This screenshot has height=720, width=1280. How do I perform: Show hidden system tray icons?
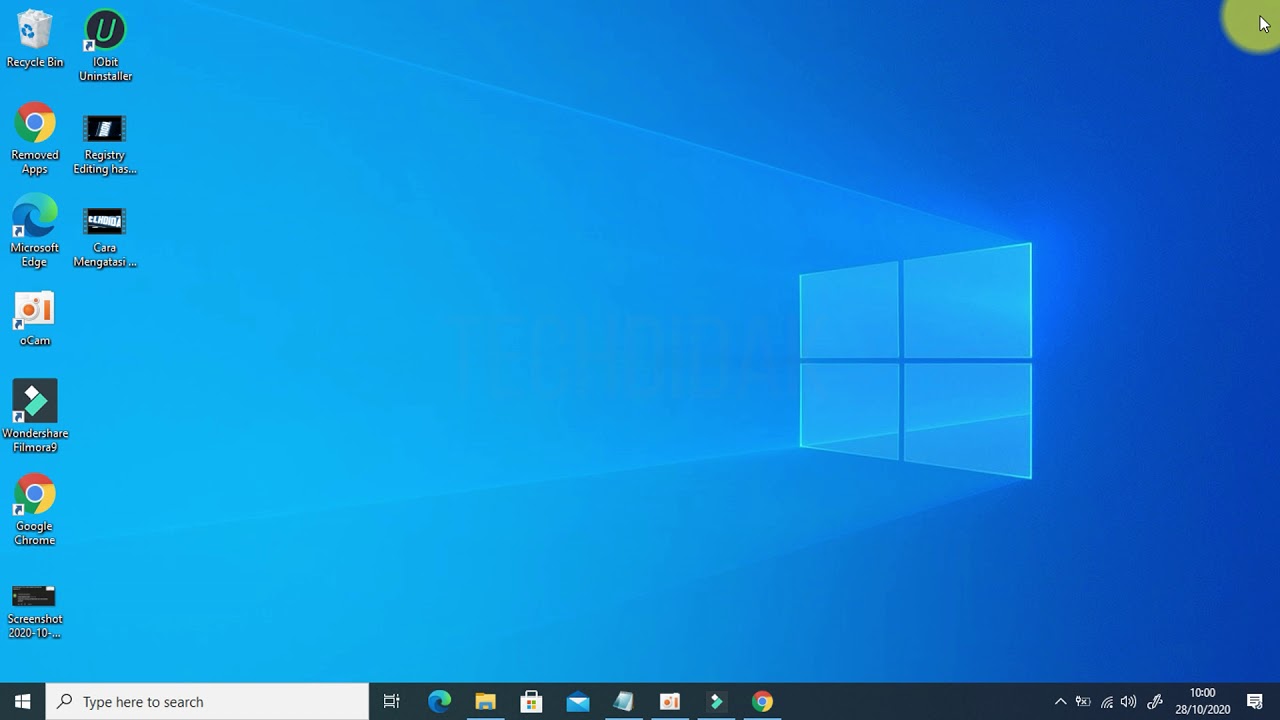tap(1060, 702)
